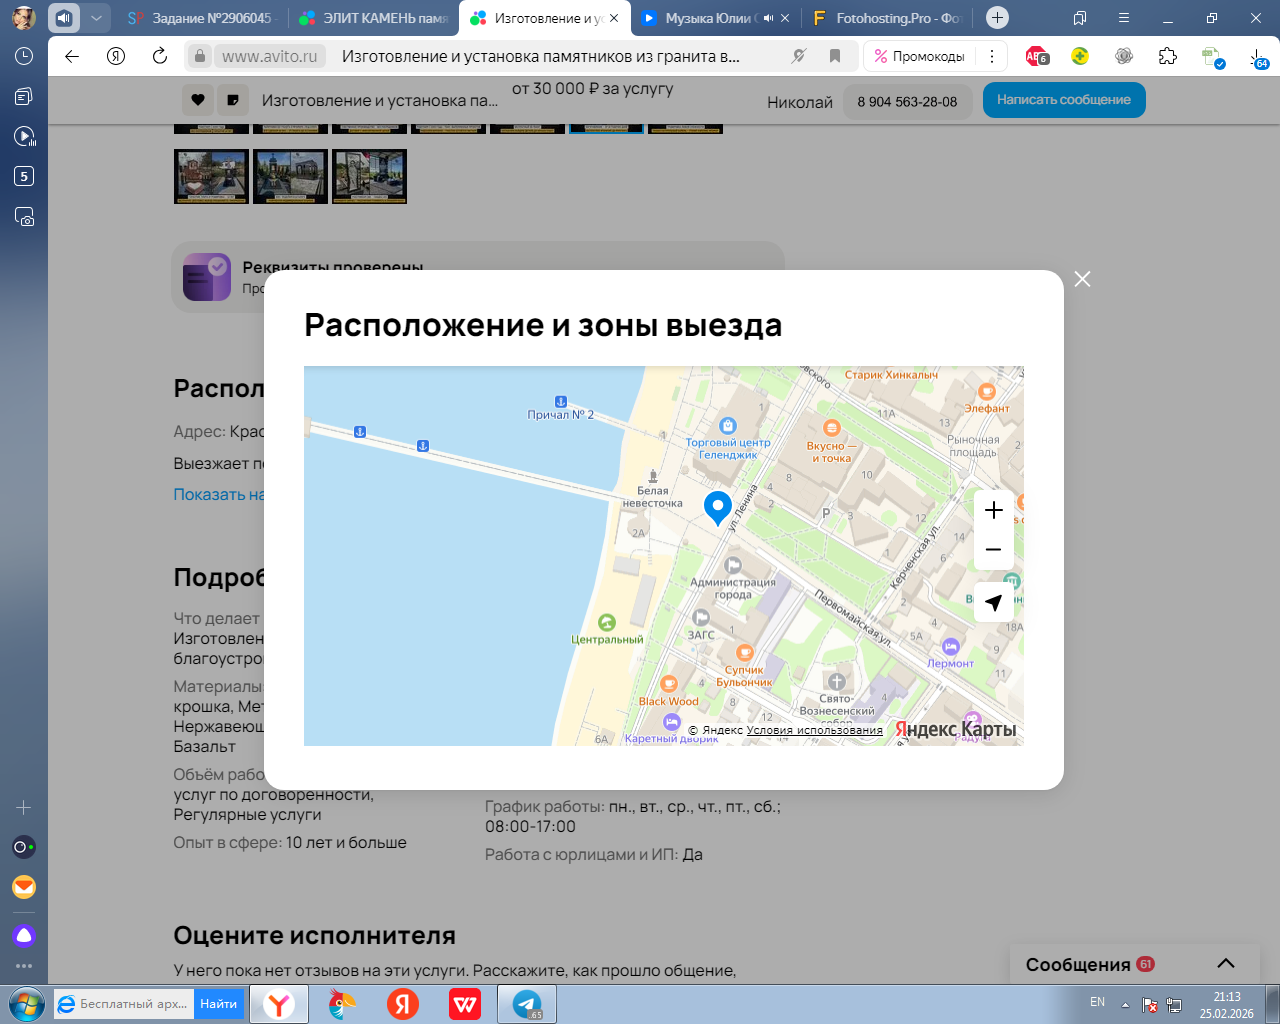Bookmark this page in the address bar
This screenshot has height=1024, width=1280.
point(834,56)
